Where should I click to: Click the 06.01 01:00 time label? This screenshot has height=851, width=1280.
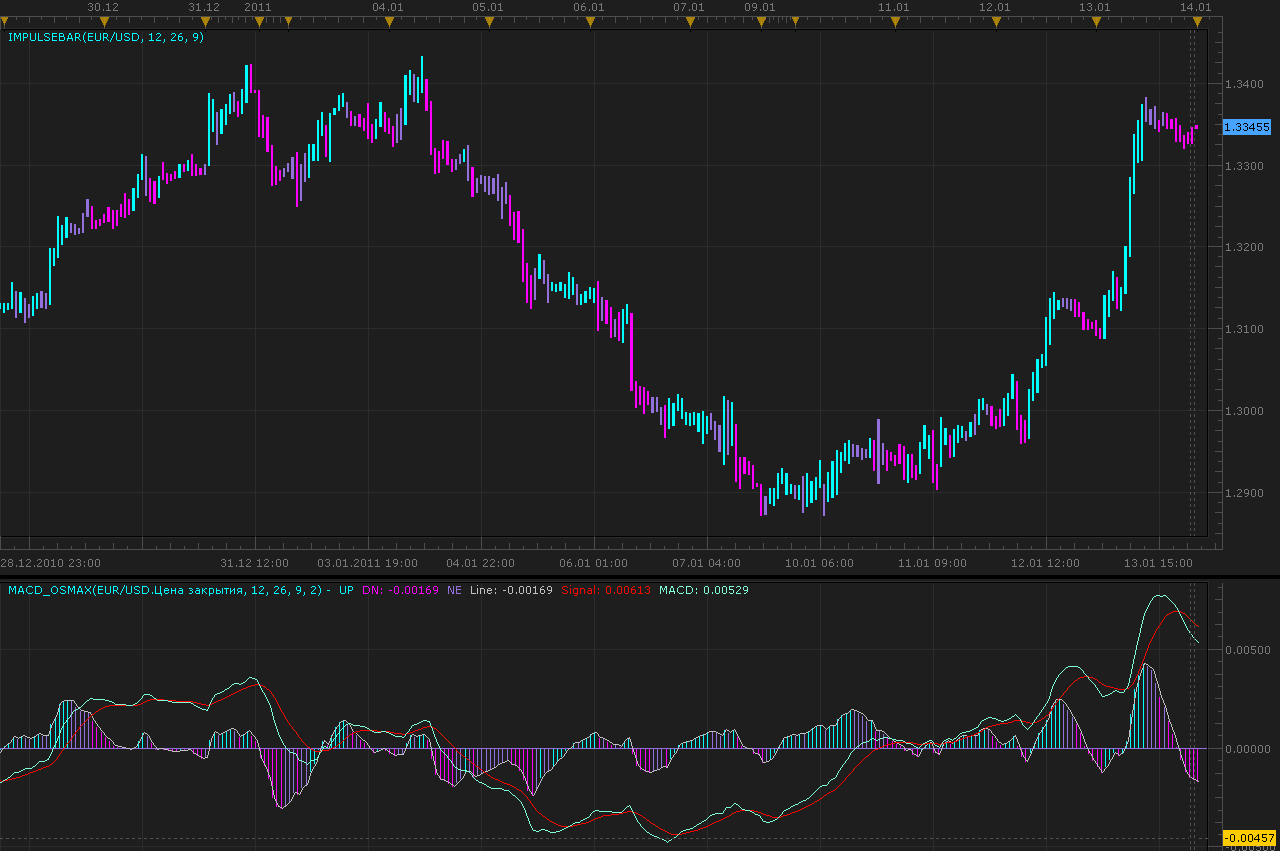(x=593, y=563)
